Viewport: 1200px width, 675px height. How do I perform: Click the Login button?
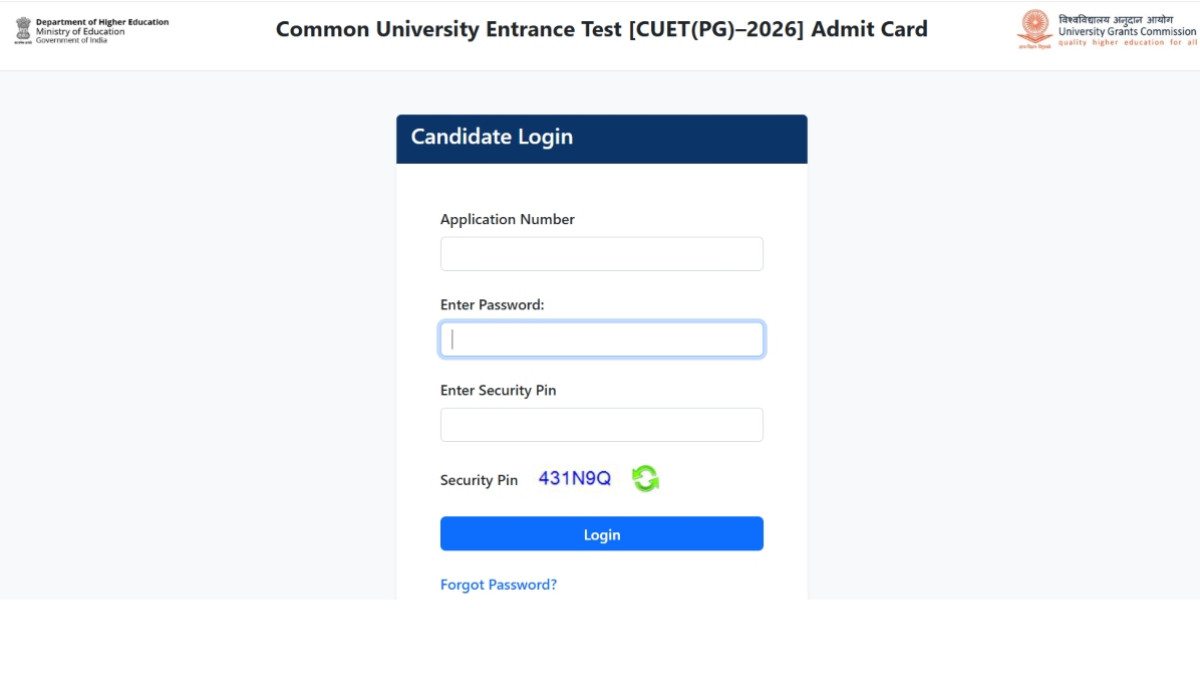(x=601, y=534)
